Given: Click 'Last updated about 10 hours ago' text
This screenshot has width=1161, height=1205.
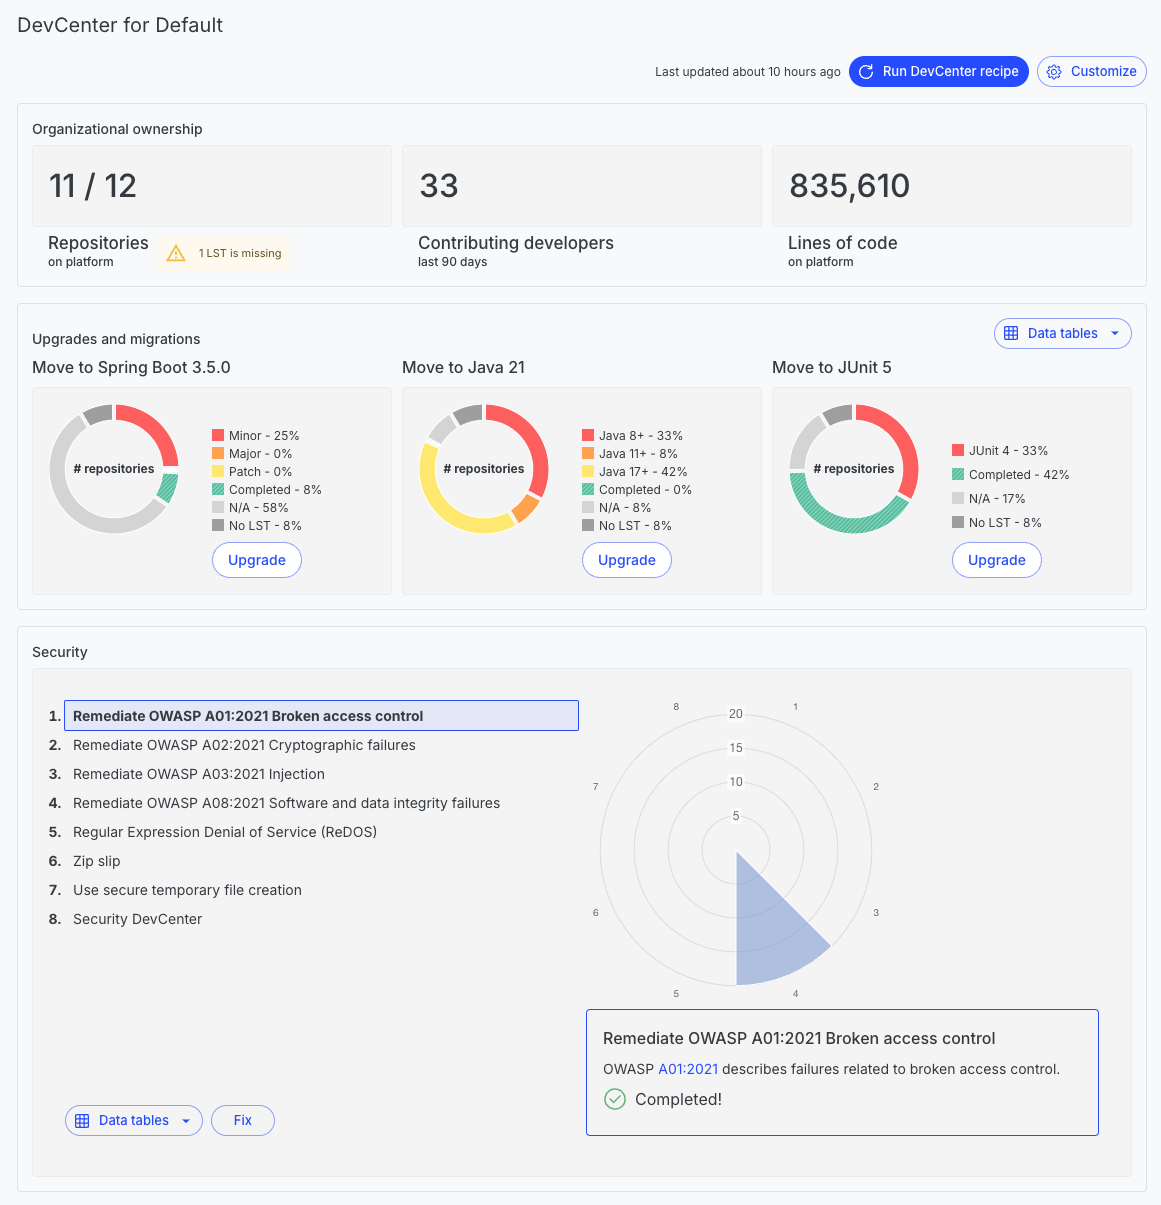Looking at the screenshot, I should [x=748, y=72].
